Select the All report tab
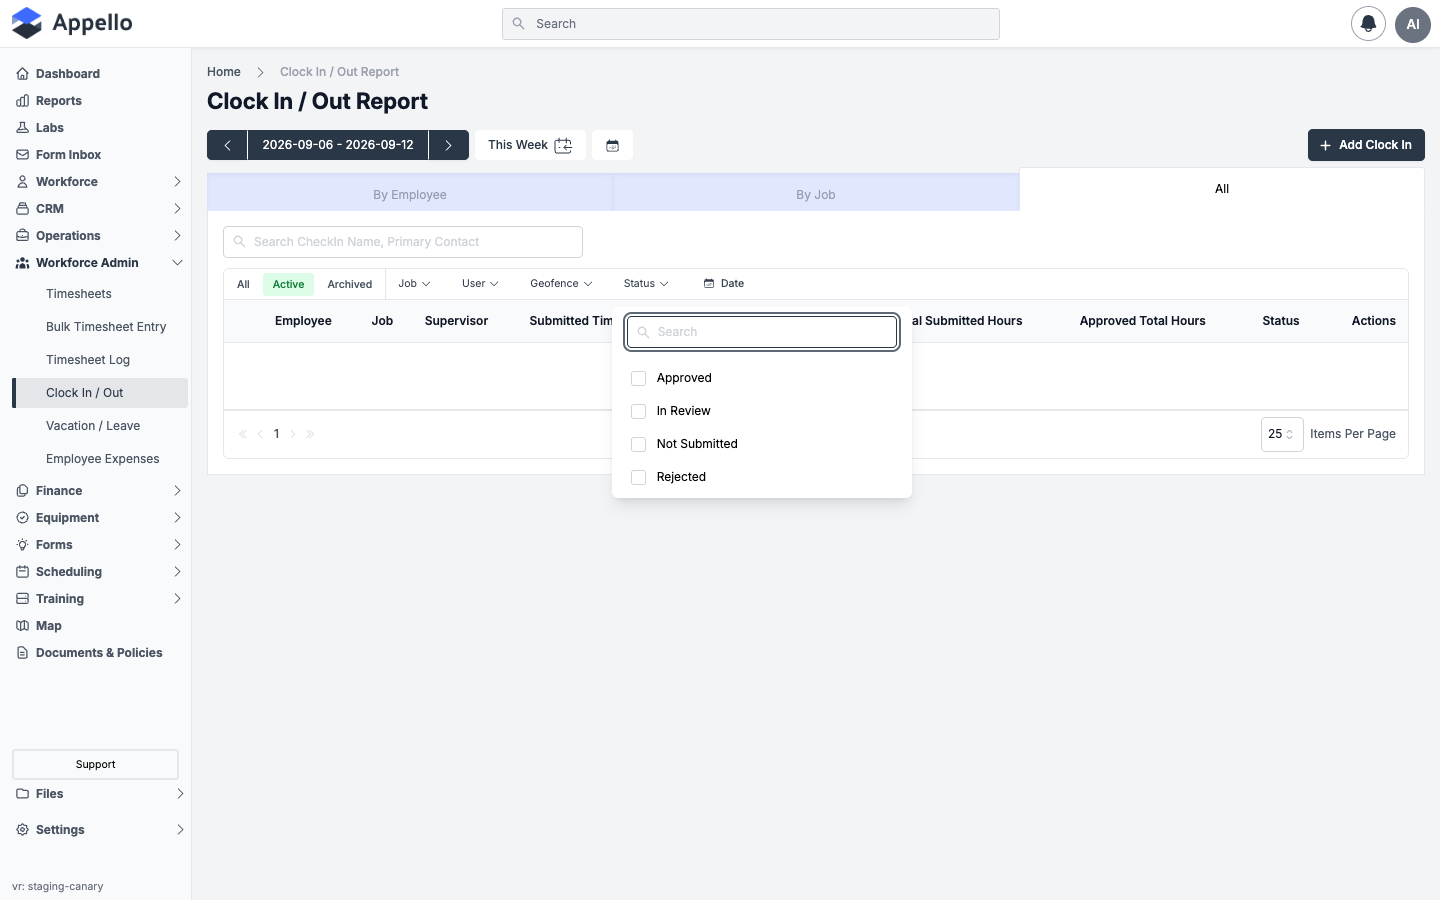Image resolution: width=1440 pixels, height=918 pixels. [x=1222, y=189]
